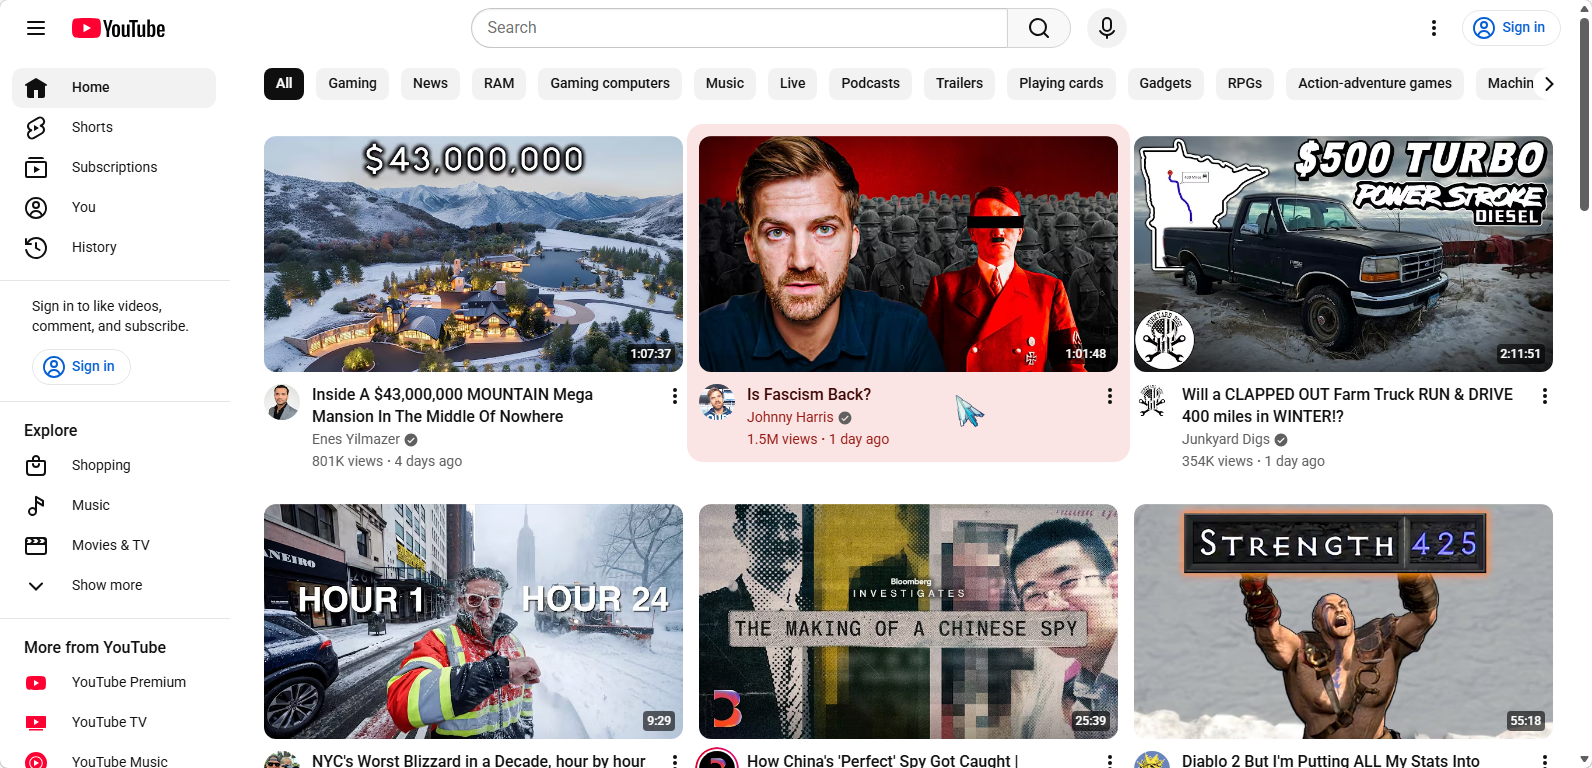Open options for NYC's Worst Blizzard video

point(675,762)
